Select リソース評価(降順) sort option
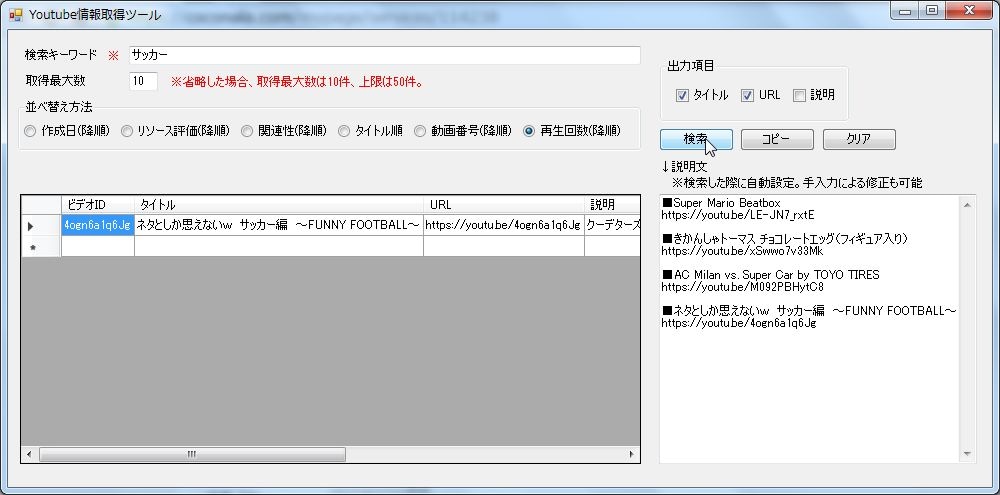1000x495 pixels. 175,131
